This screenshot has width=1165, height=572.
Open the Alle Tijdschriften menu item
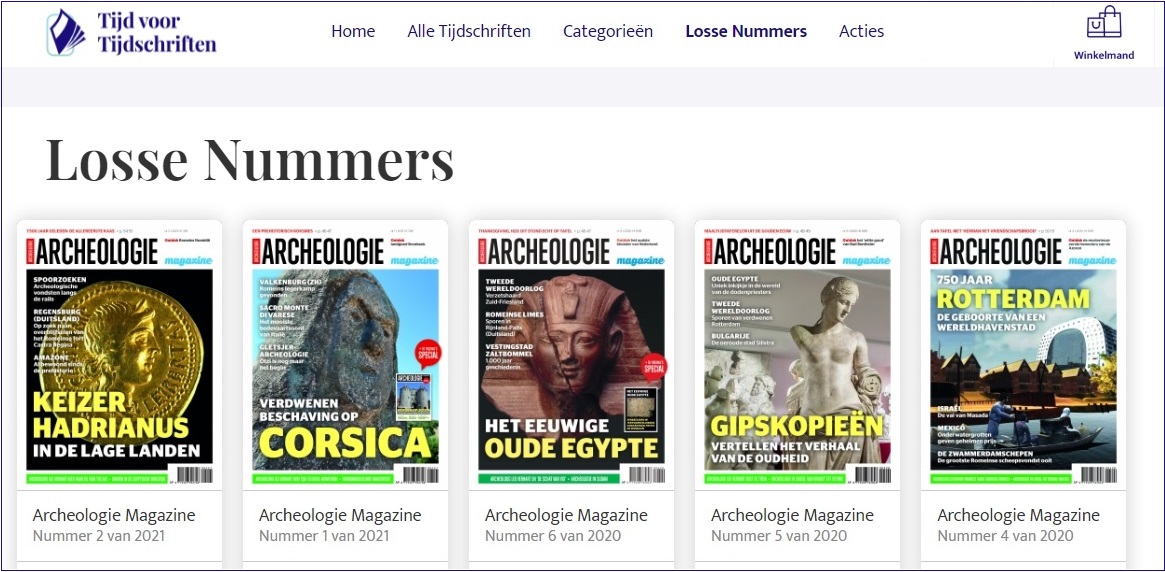(x=469, y=31)
